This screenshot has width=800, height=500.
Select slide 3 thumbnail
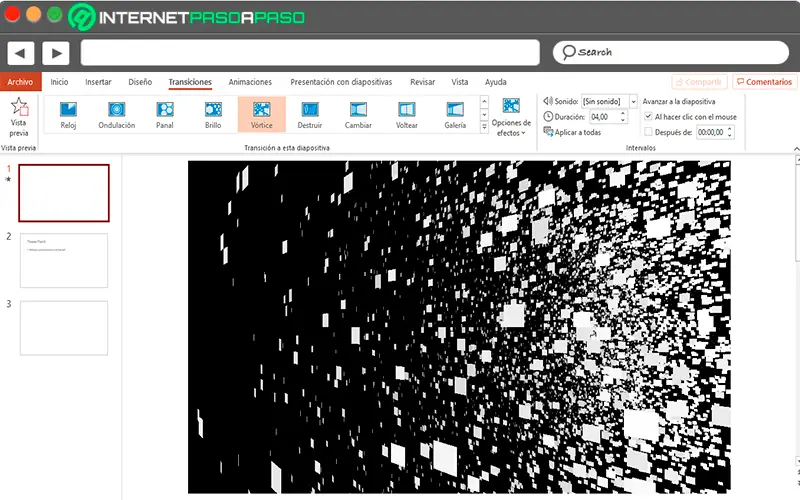tap(64, 328)
